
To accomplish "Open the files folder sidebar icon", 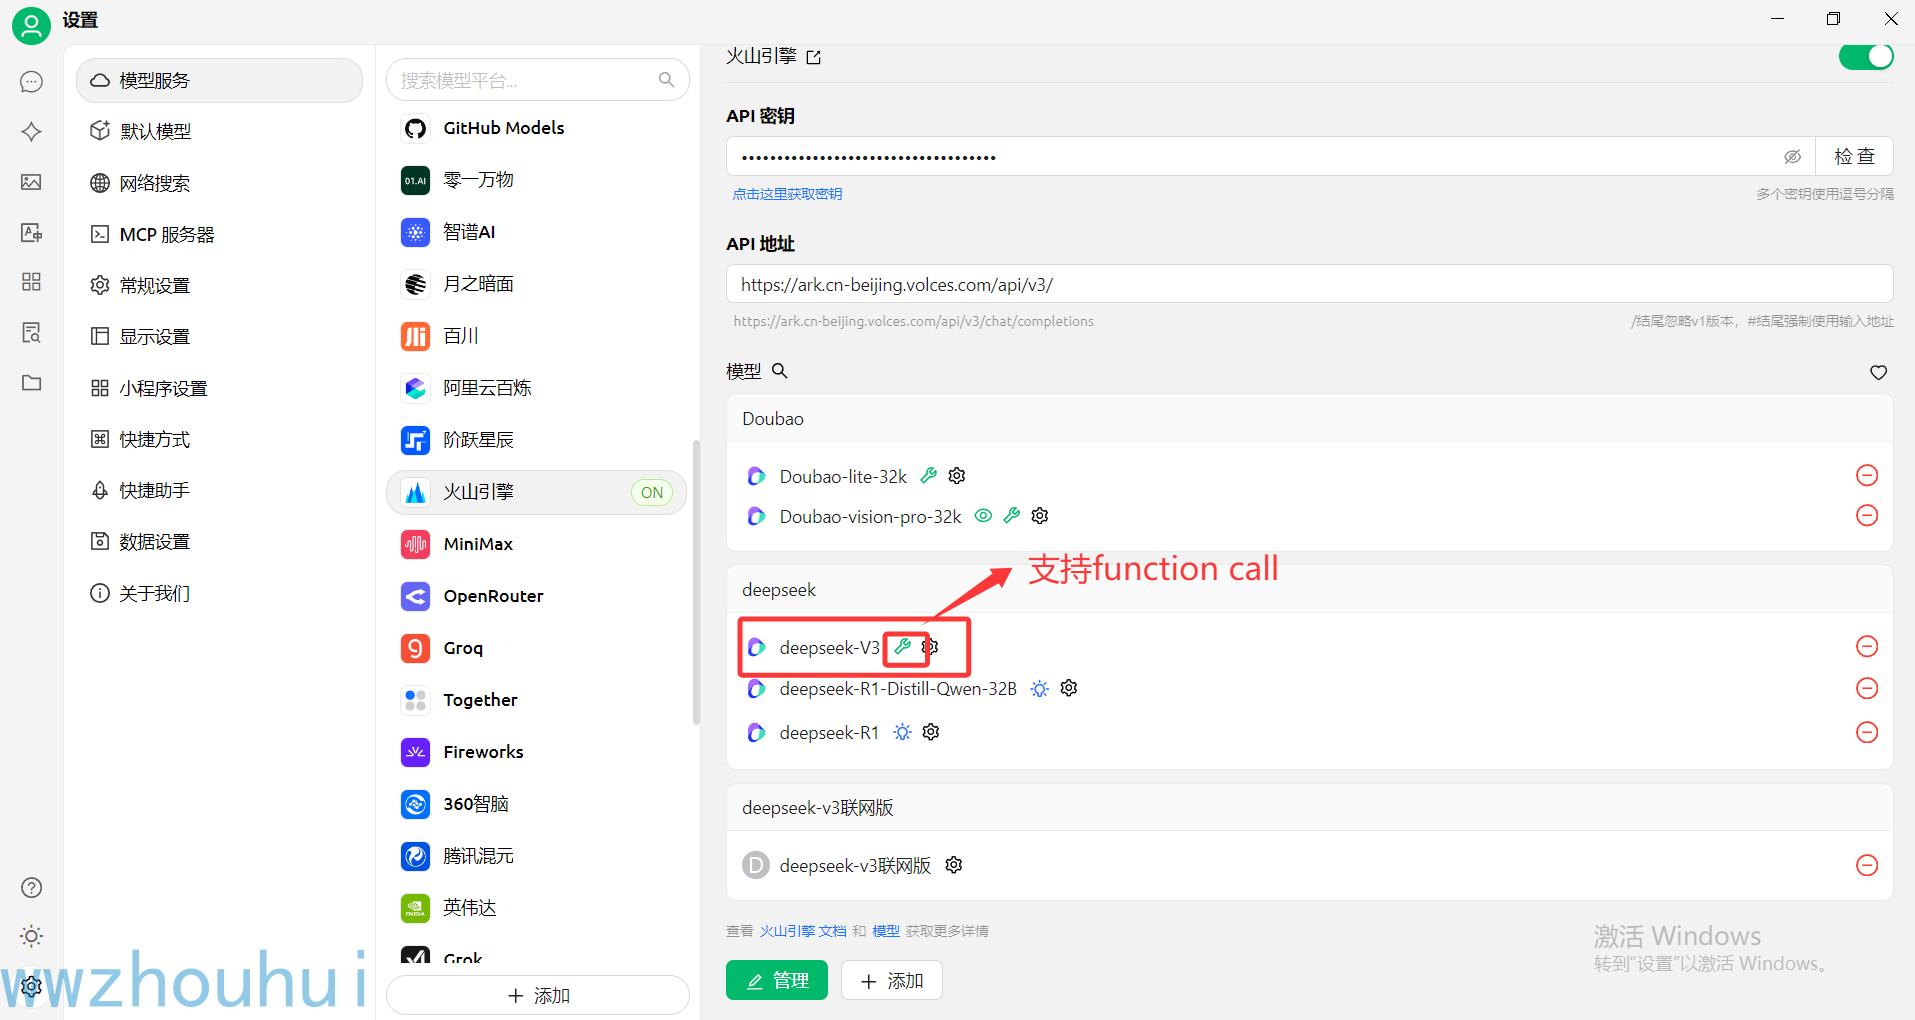I will click(31, 383).
